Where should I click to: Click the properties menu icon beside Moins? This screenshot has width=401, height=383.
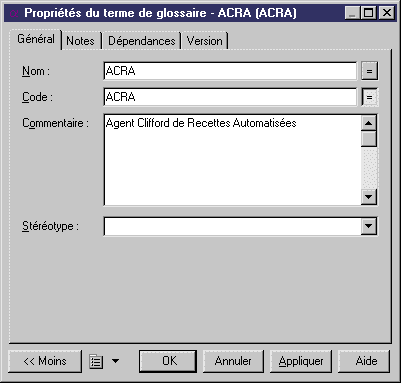pos(96,361)
